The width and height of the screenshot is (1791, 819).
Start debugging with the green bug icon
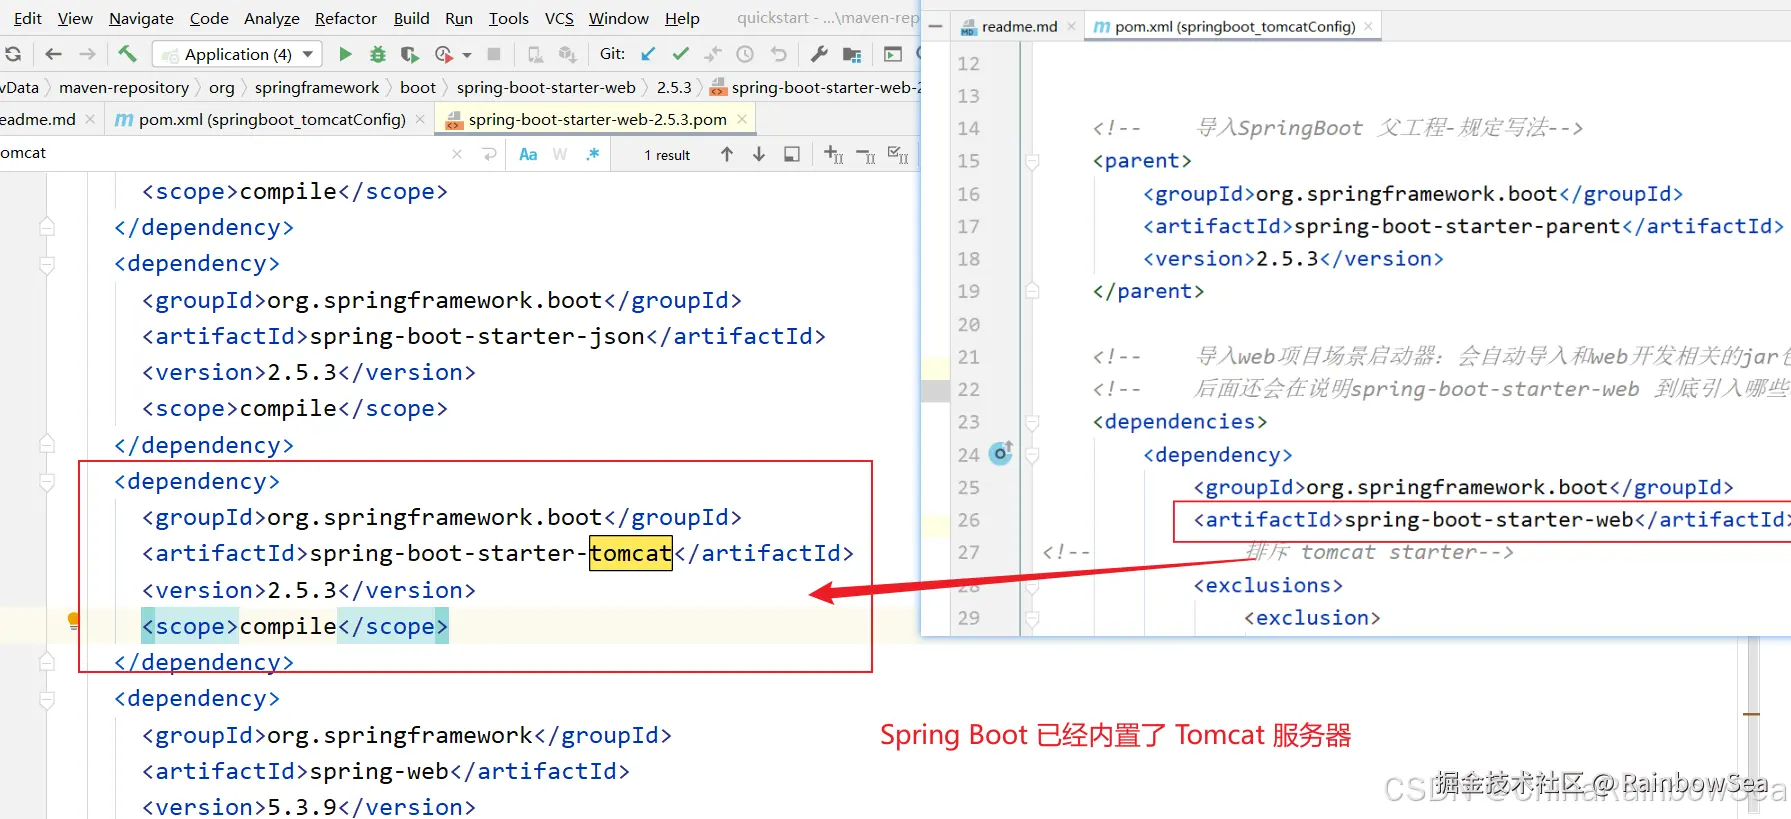pos(377,54)
